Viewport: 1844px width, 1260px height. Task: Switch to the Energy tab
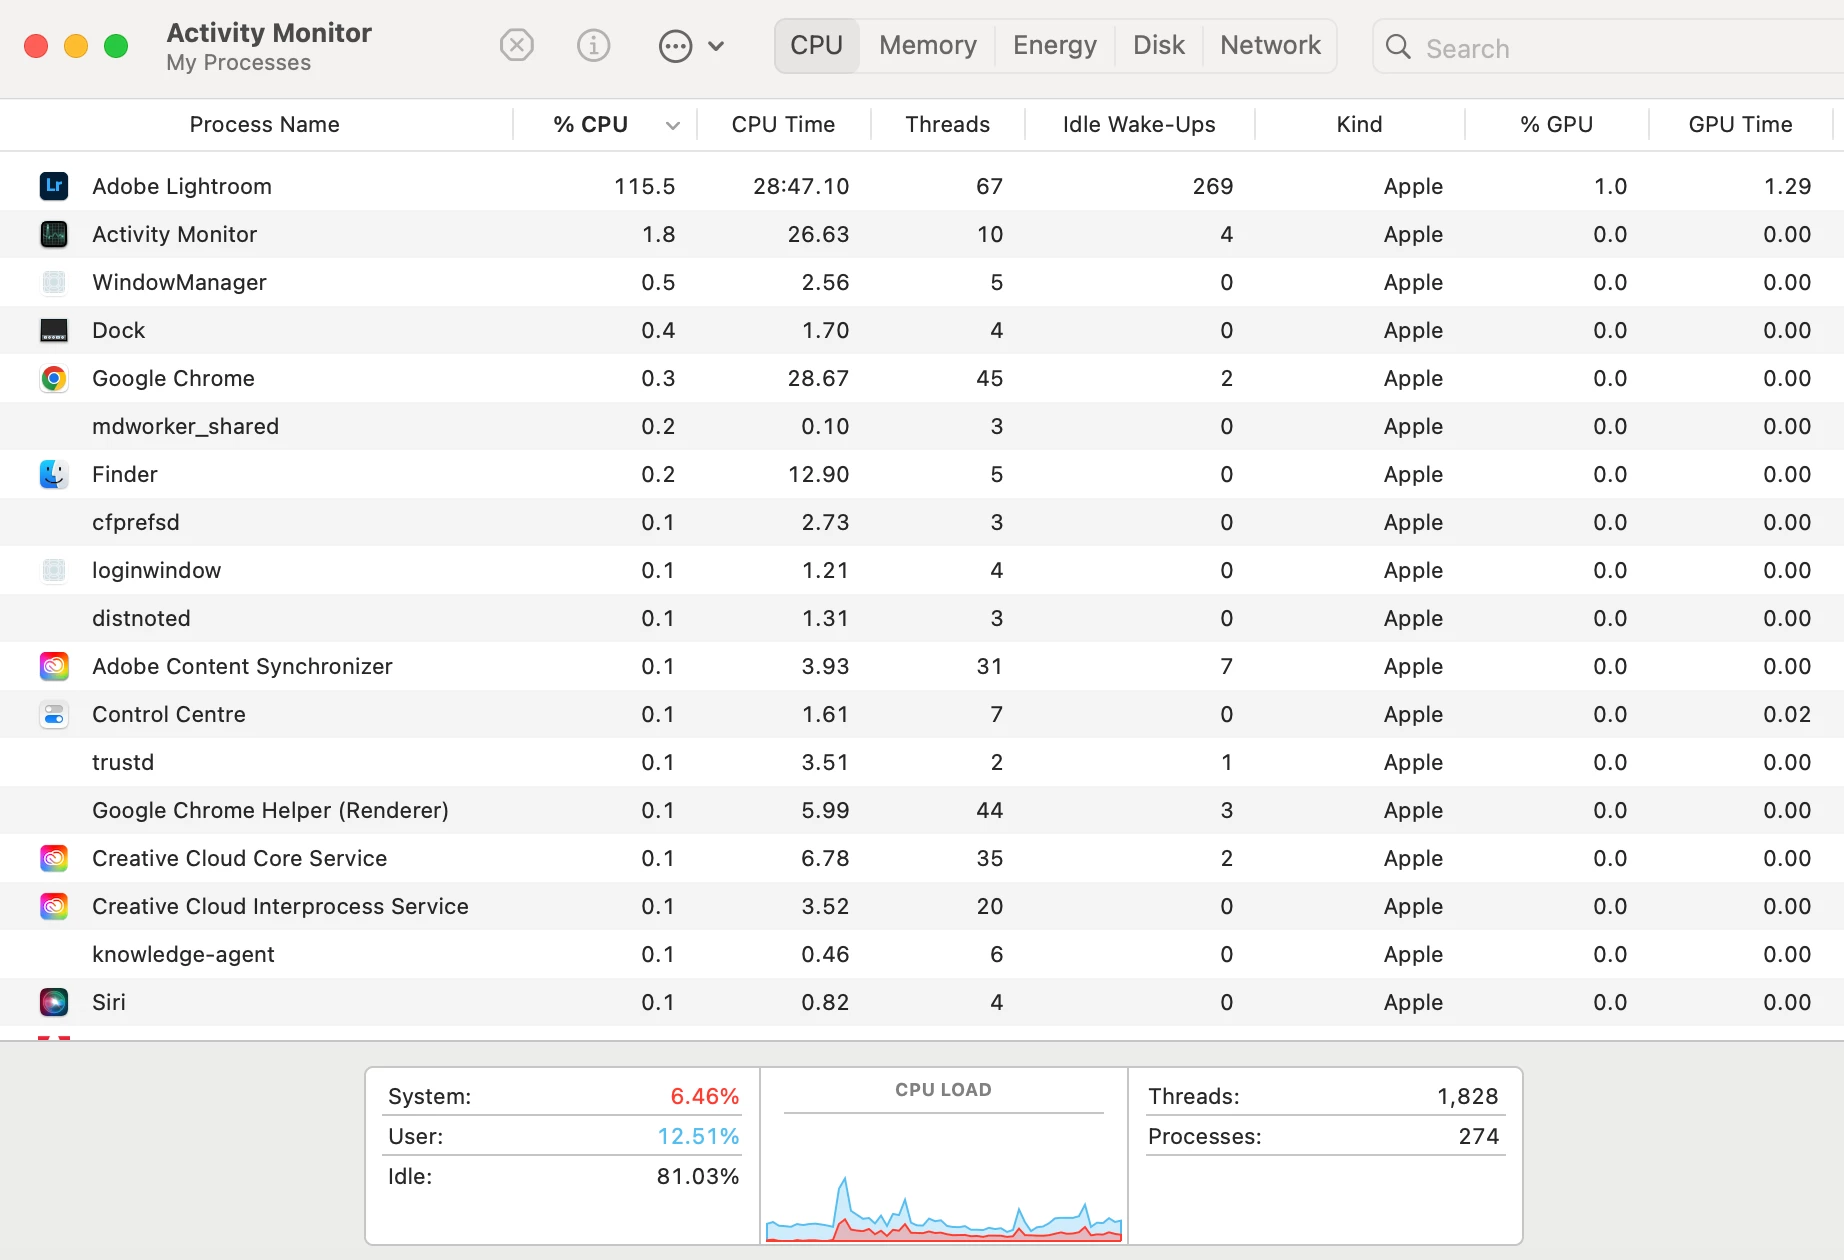point(1055,46)
